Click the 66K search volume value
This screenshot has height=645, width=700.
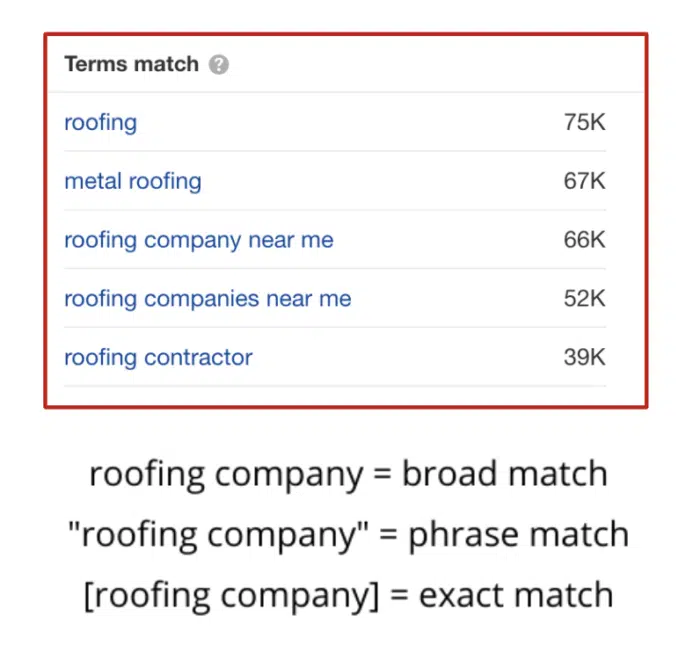[x=584, y=240]
